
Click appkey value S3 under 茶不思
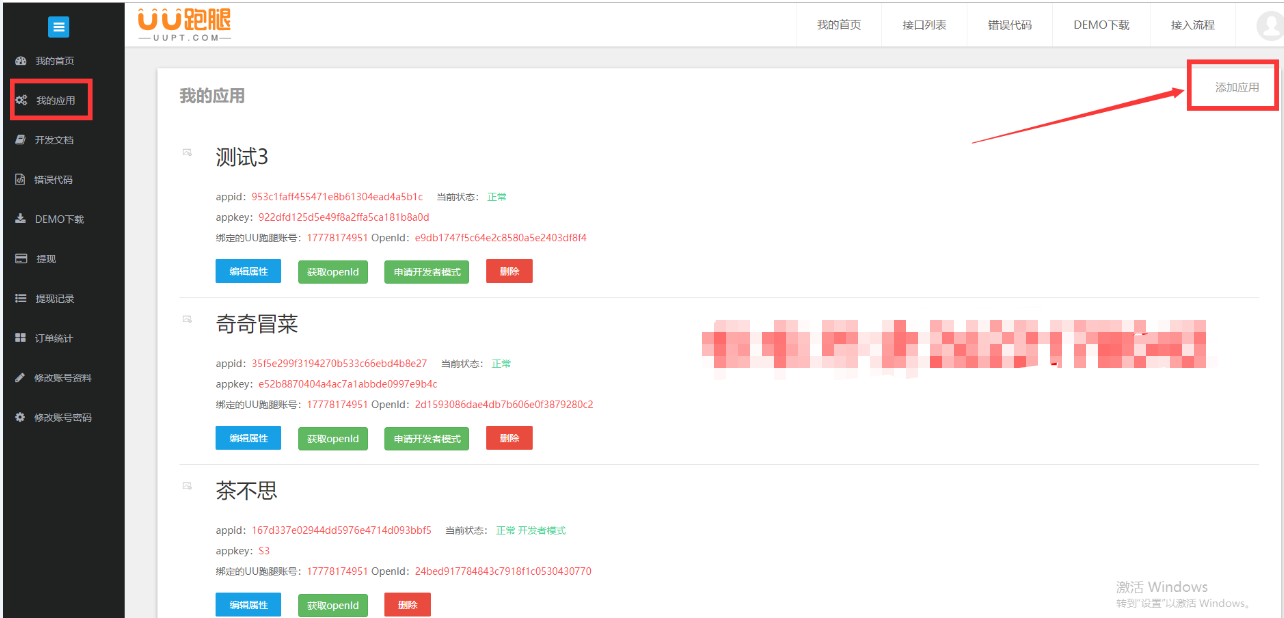[264, 551]
